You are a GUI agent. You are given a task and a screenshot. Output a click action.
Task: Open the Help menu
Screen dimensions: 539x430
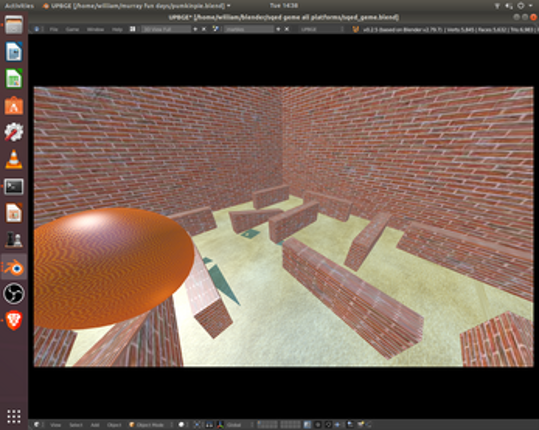click(x=117, y=30)
